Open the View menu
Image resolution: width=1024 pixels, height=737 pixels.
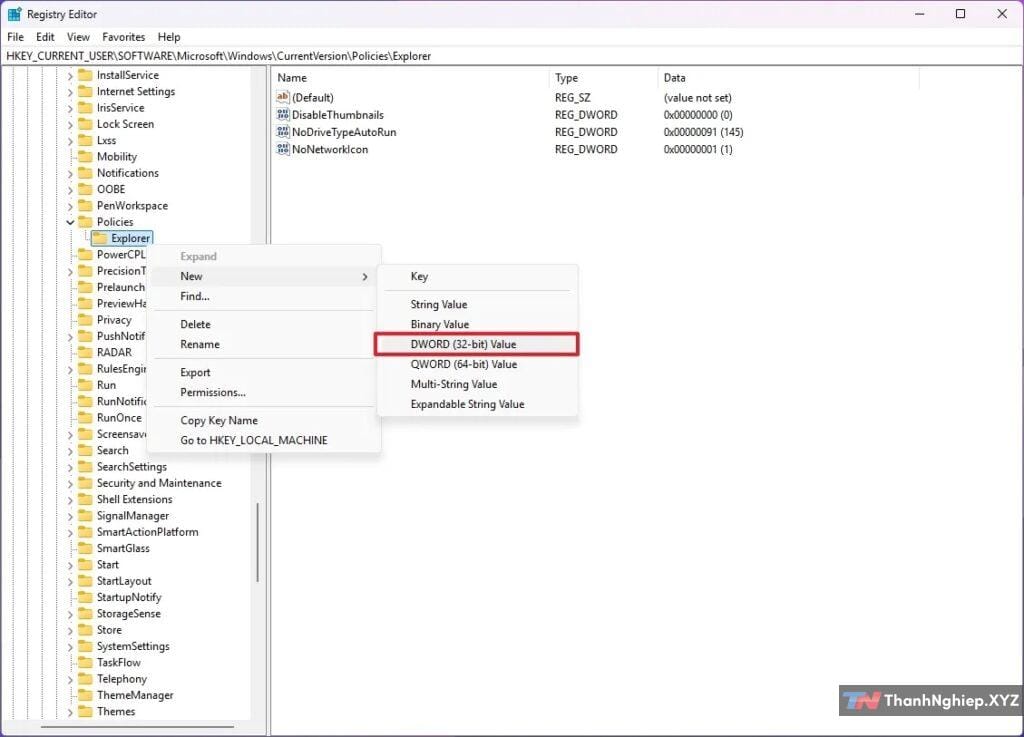[x=78, y=37]
